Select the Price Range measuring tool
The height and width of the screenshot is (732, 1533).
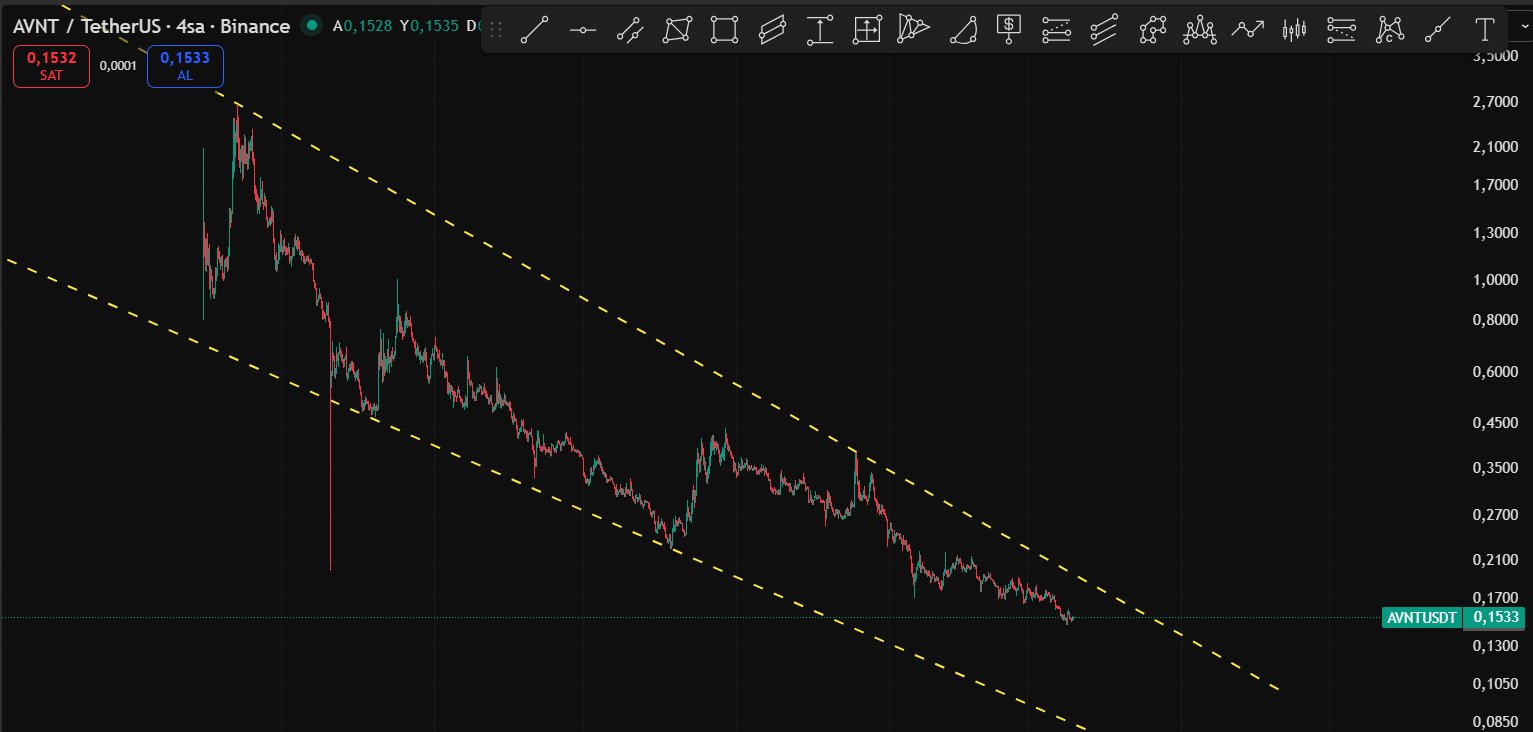coord(820,30)
